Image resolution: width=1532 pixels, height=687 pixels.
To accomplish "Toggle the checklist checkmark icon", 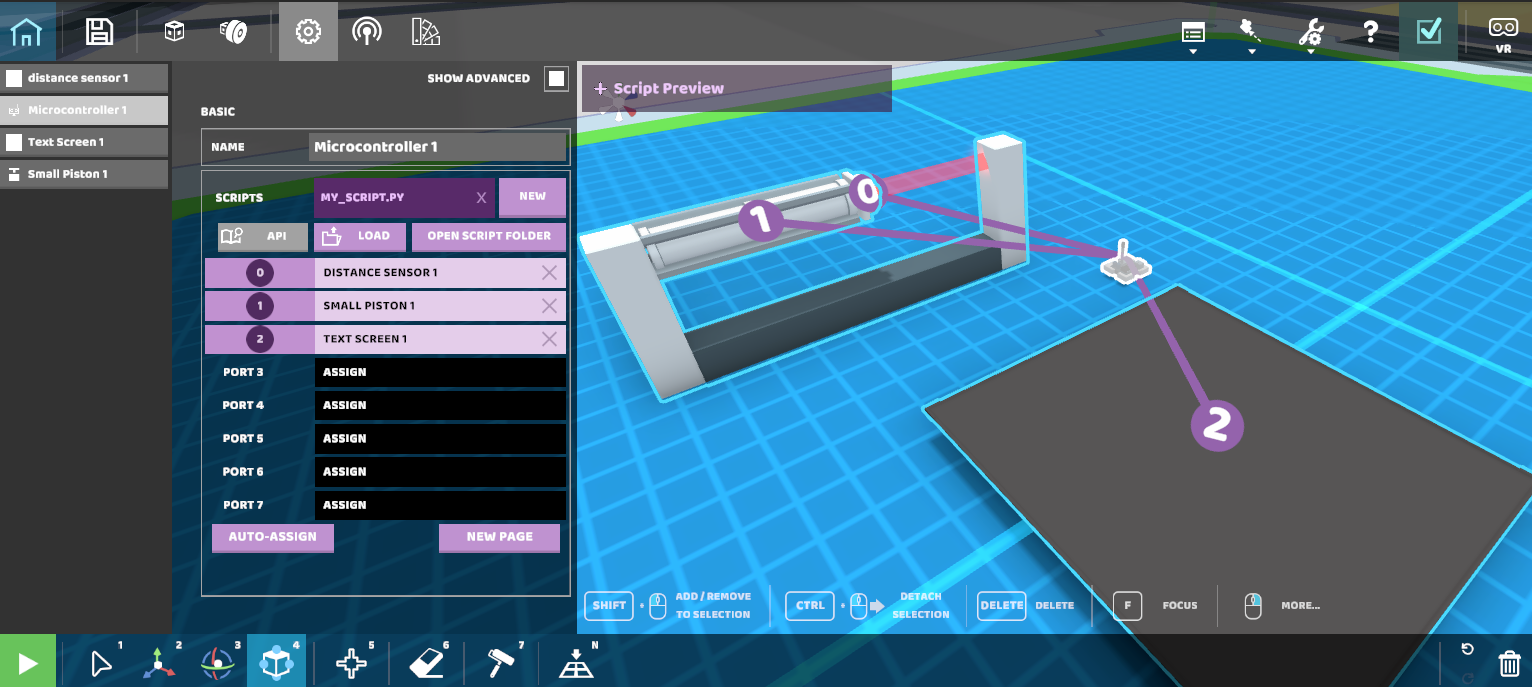I will [1429, 32].
